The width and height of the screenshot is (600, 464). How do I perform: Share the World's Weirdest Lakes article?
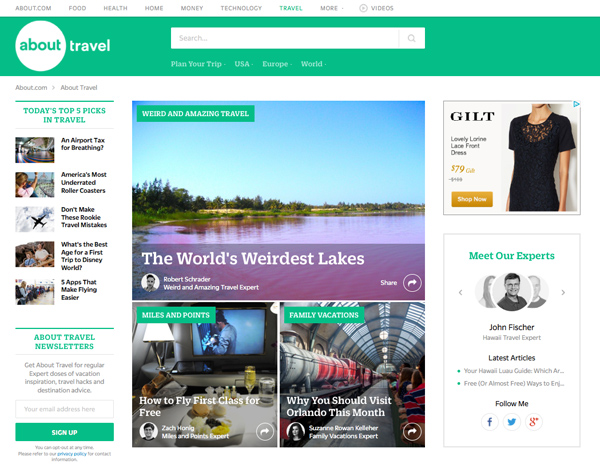(412, 283)
